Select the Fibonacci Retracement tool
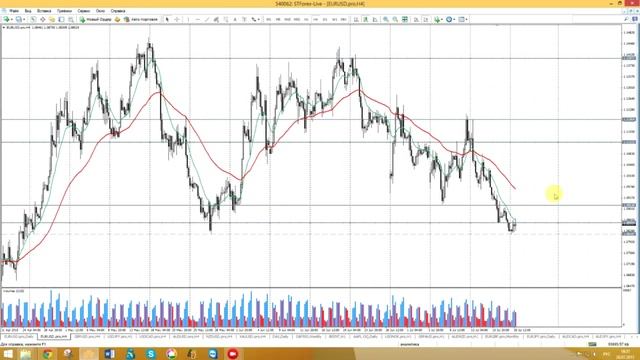640x360 pixels. [226, 19]
